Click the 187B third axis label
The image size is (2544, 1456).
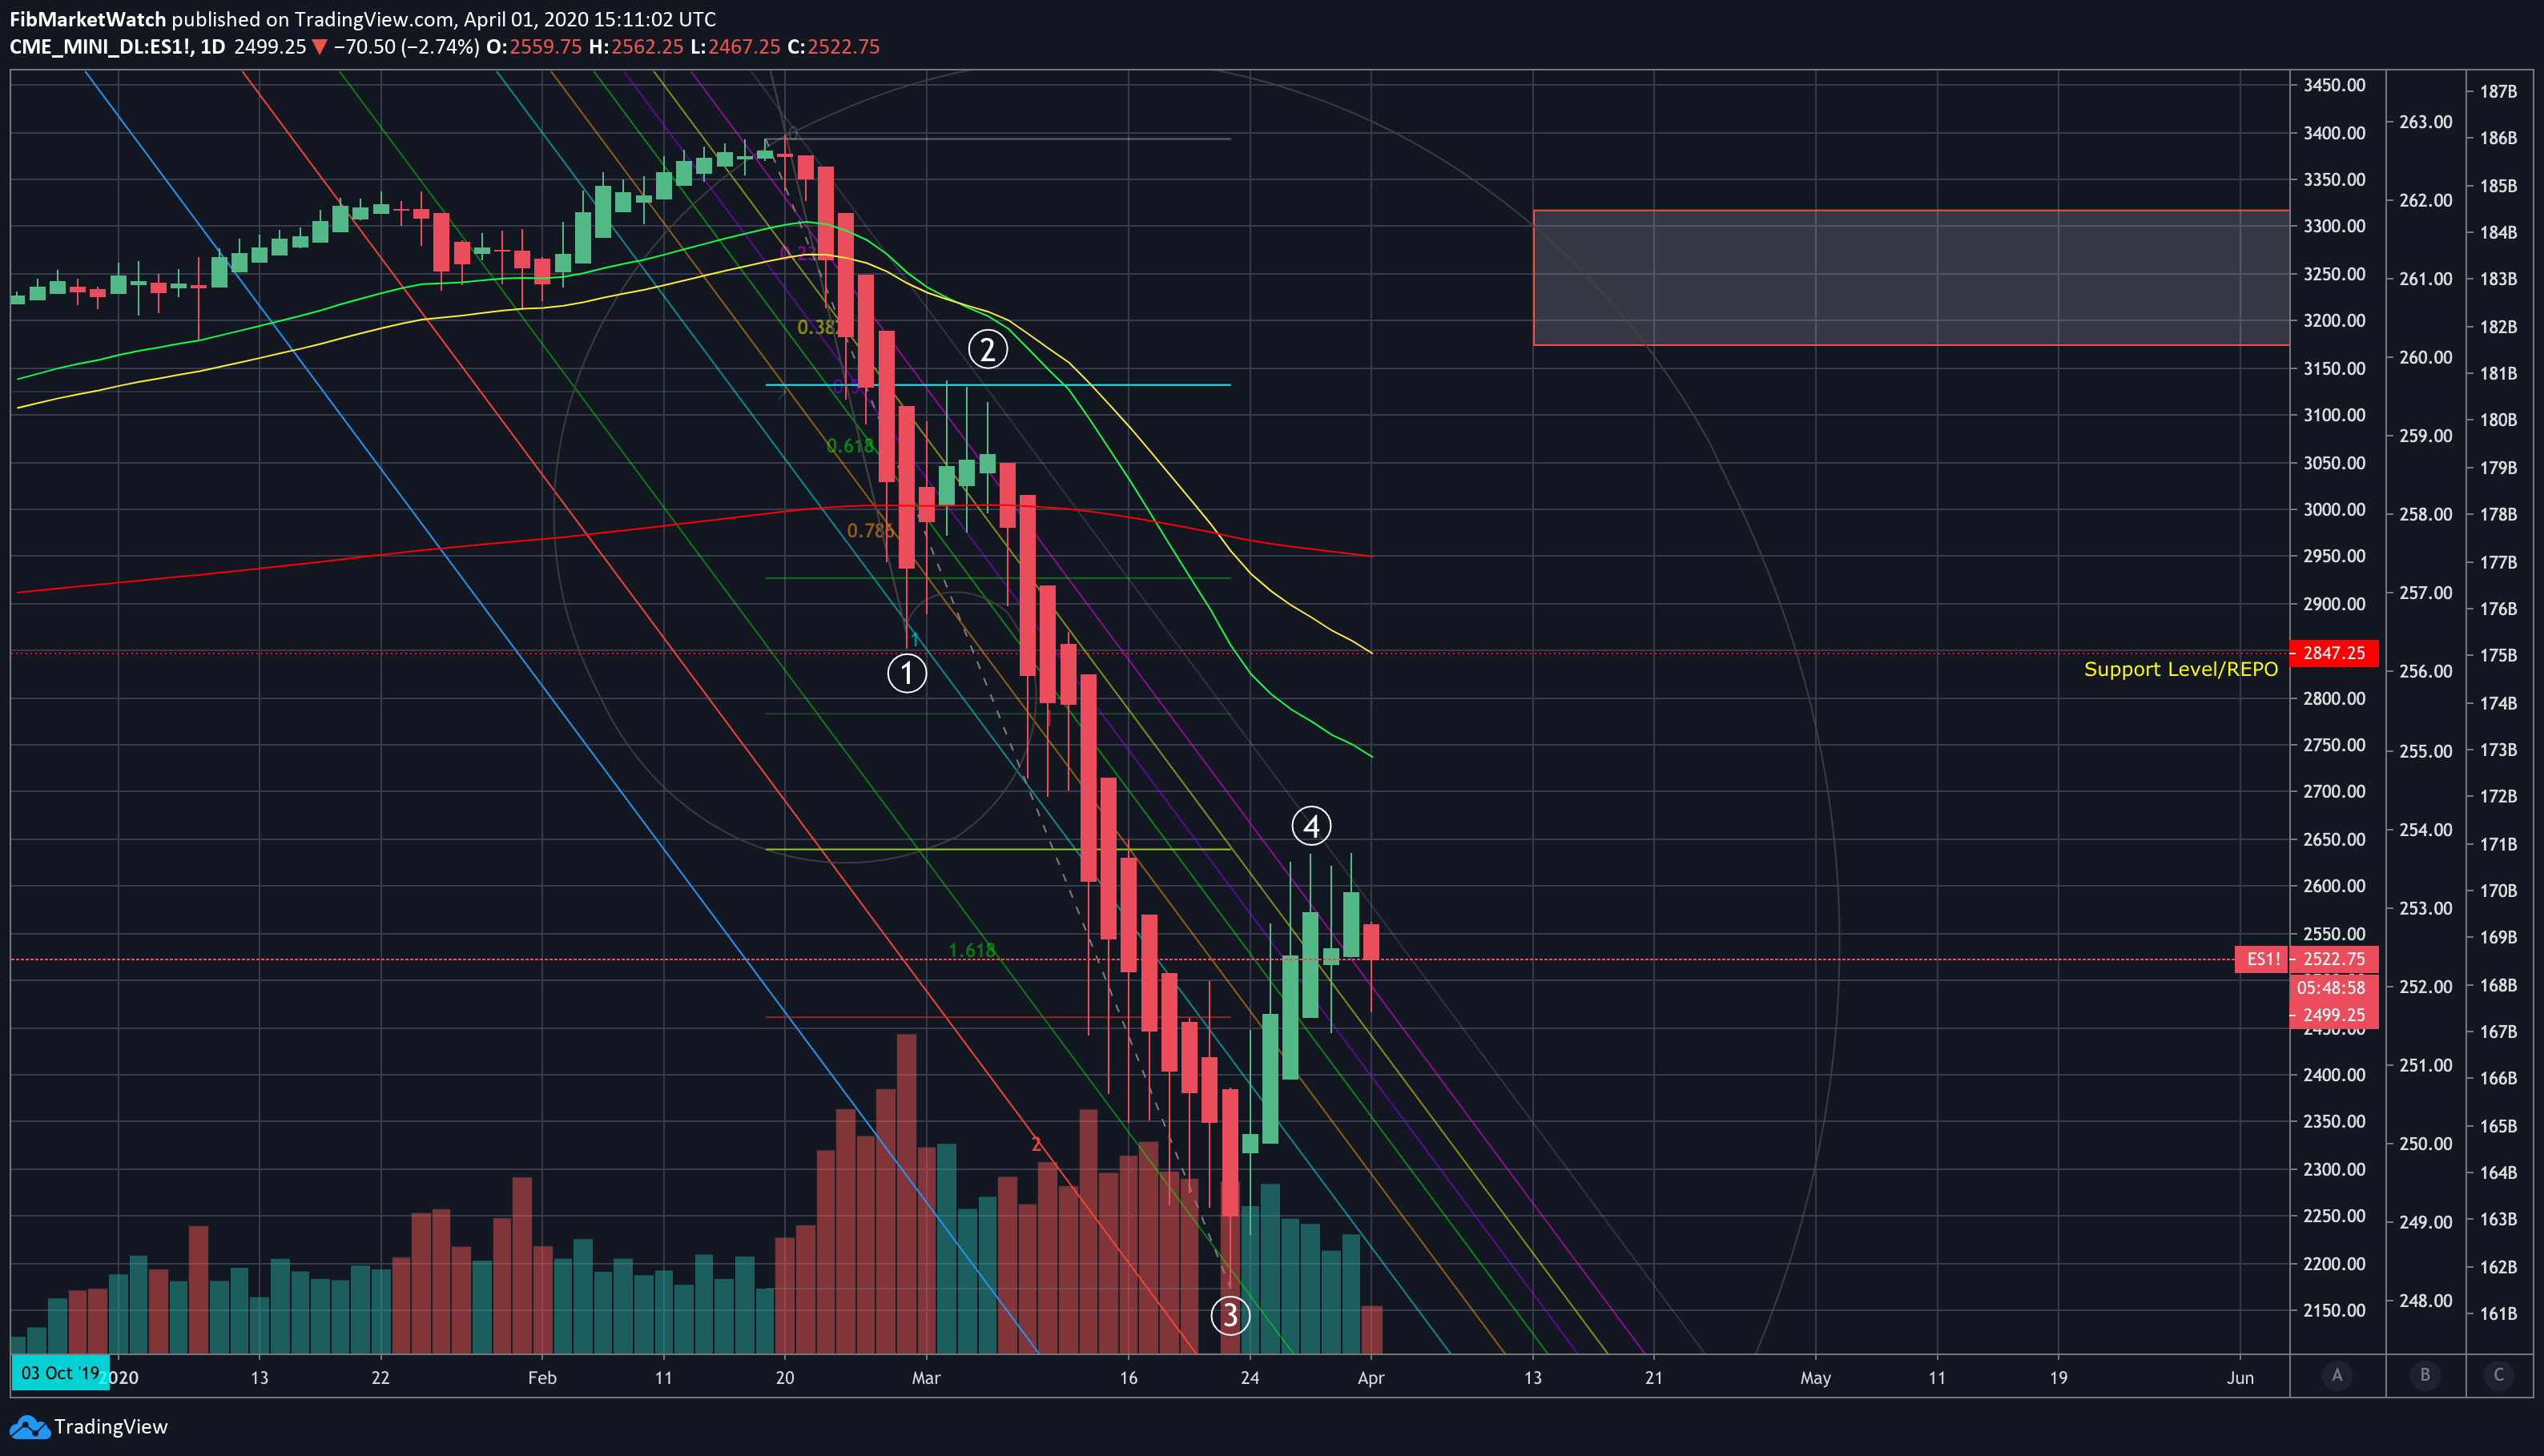tap(2498, 91)
